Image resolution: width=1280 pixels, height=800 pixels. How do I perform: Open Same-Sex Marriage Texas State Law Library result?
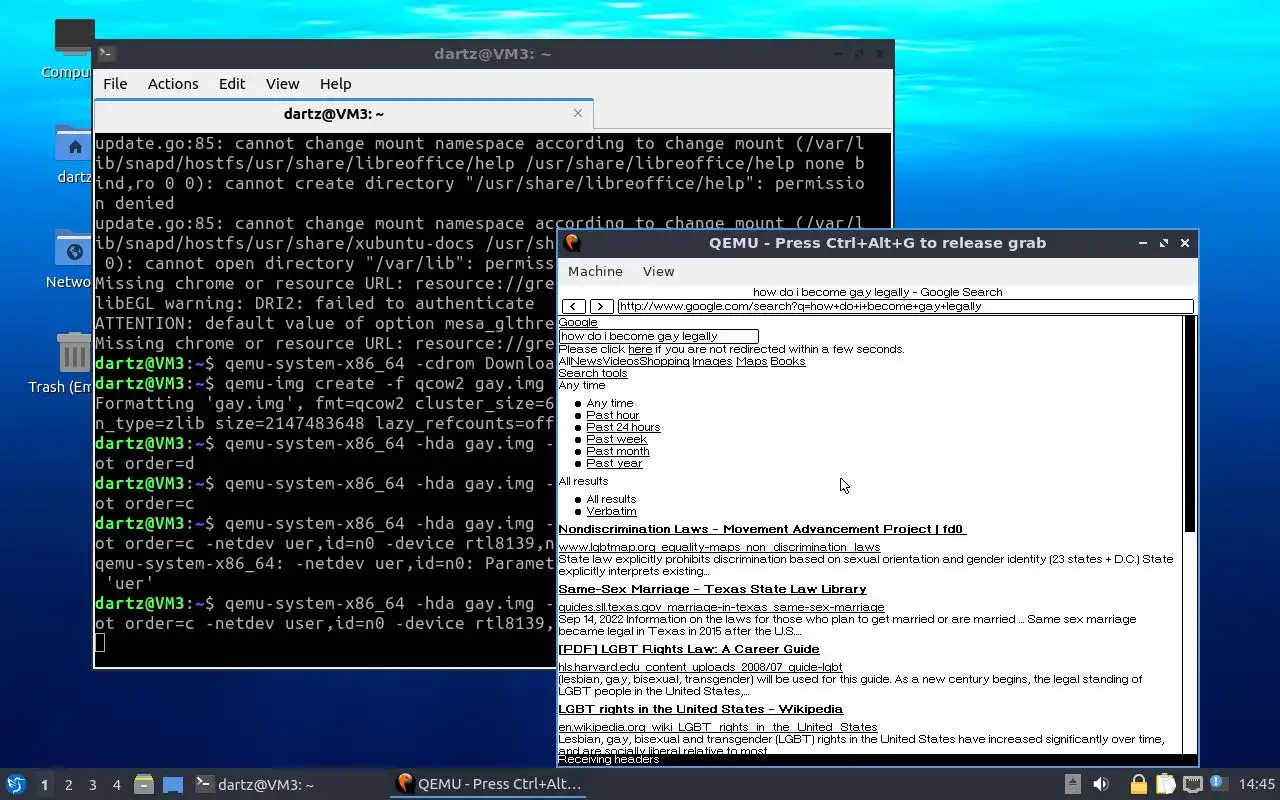pyautogui.click(x=712, y=589)
